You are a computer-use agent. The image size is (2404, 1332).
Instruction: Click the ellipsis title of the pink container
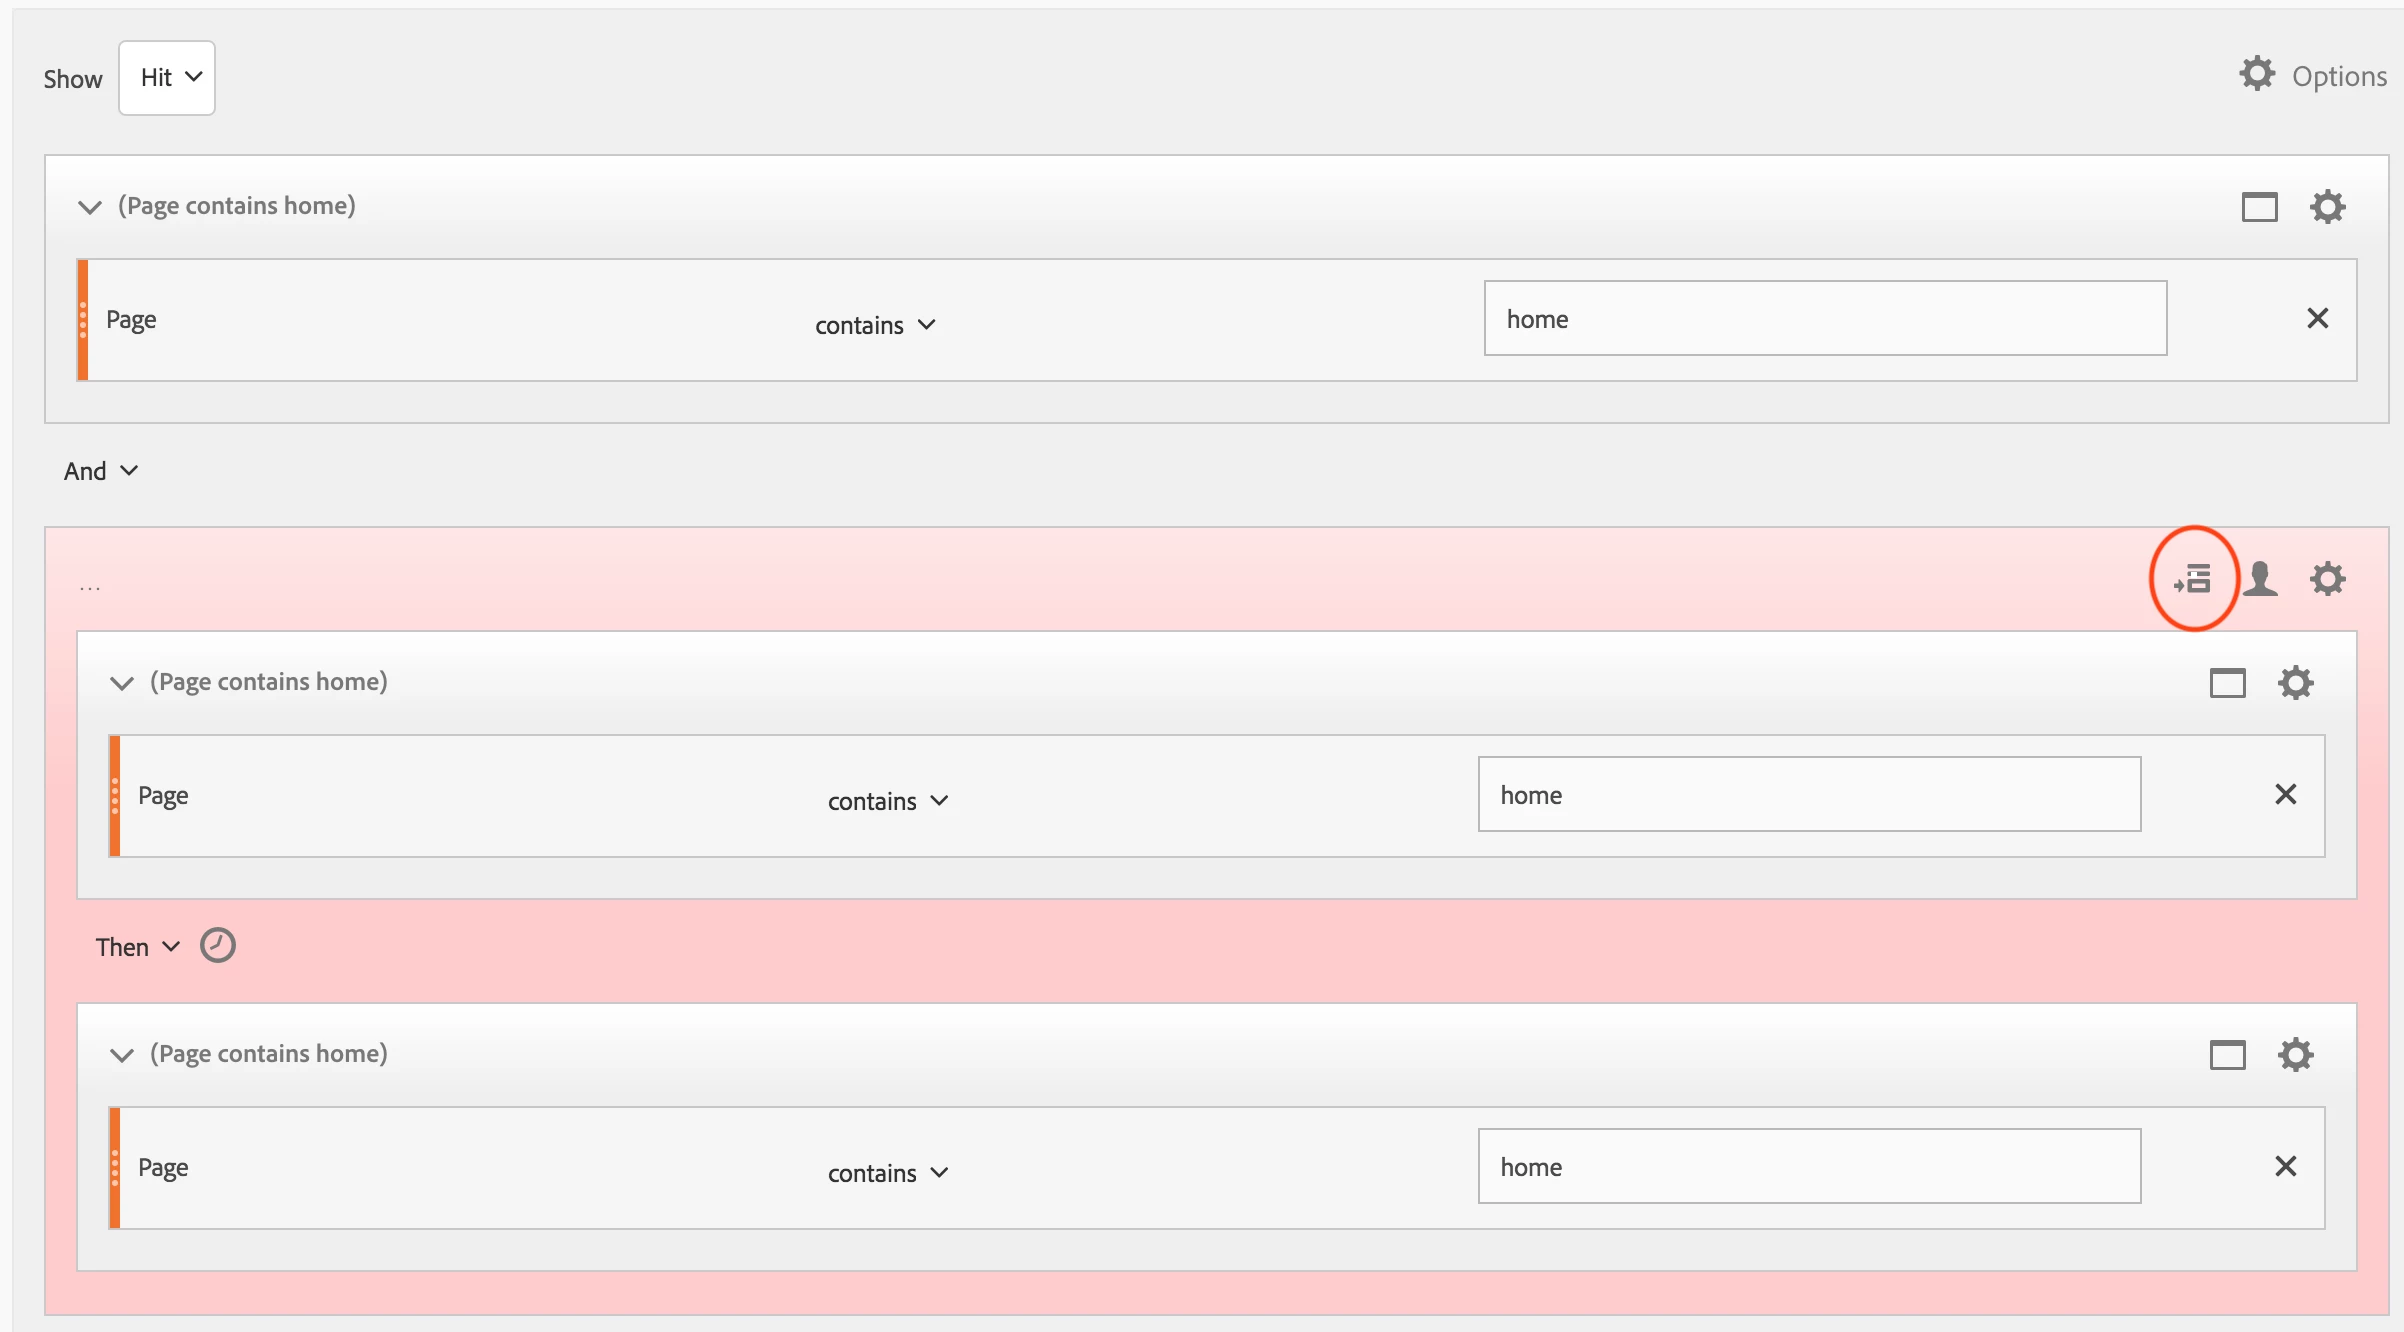(x=90, y=587)
